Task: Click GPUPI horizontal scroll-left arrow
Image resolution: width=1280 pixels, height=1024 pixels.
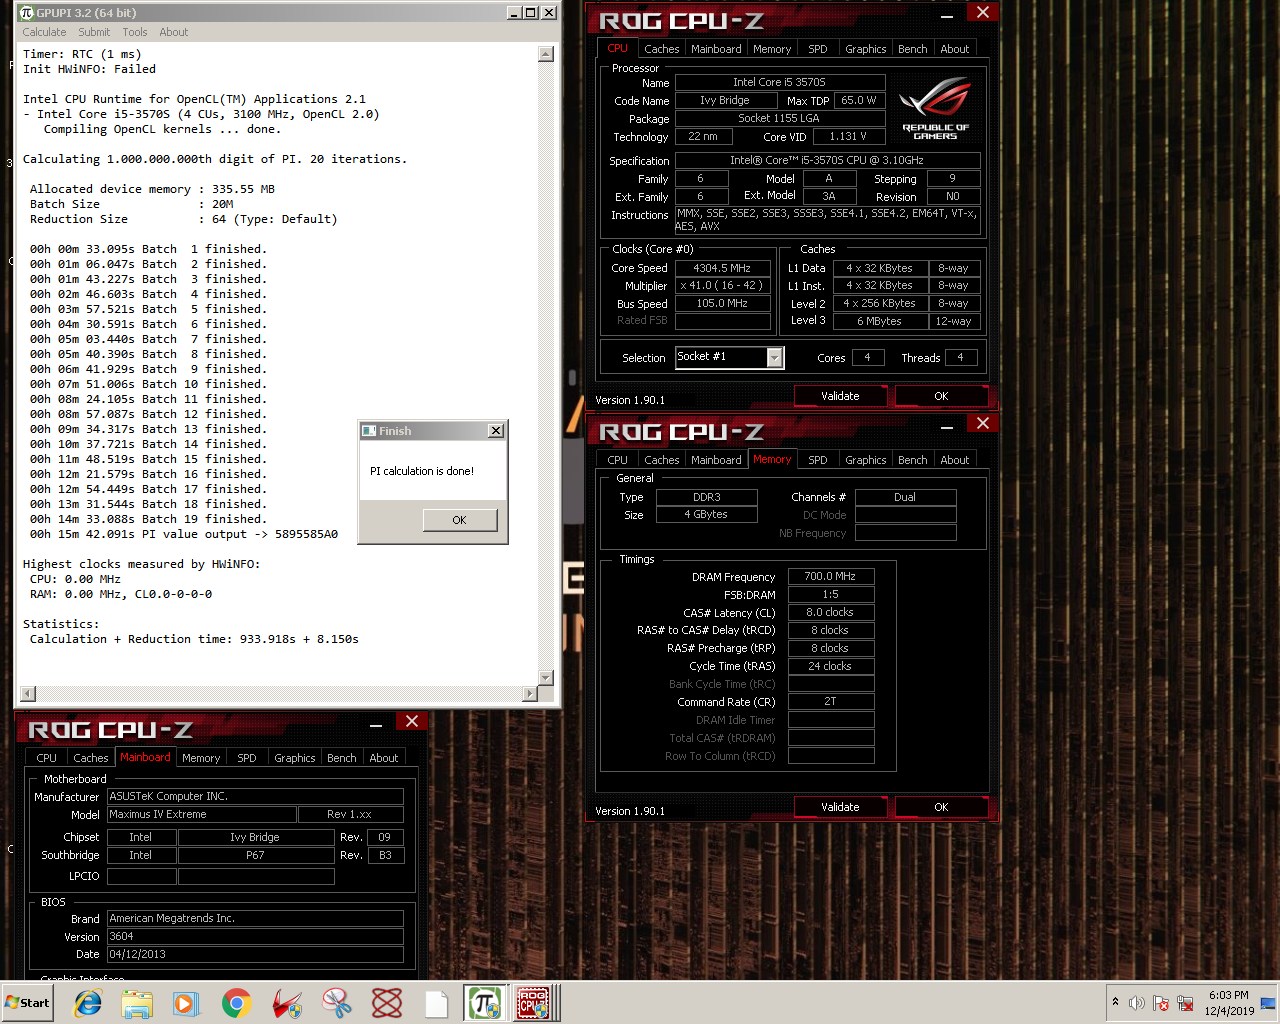Action: pyautogui.click(x=28, y=693)
